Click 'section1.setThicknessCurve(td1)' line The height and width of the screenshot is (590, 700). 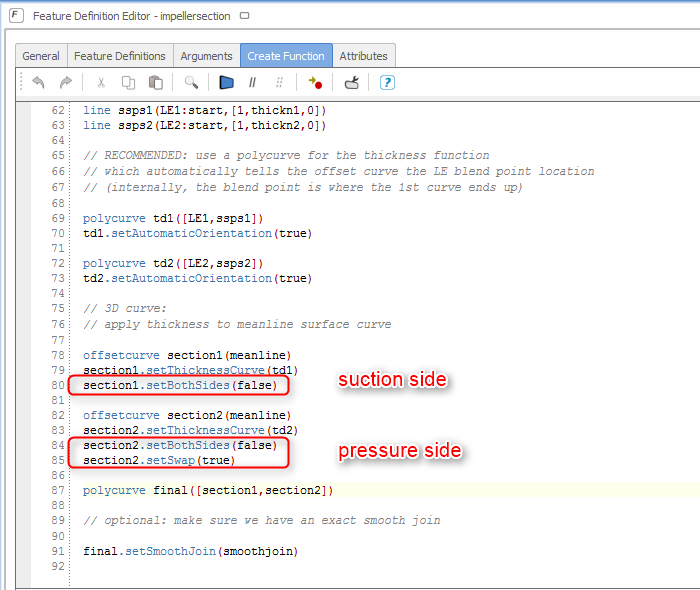pyautogui.click(x=191, y=370)
